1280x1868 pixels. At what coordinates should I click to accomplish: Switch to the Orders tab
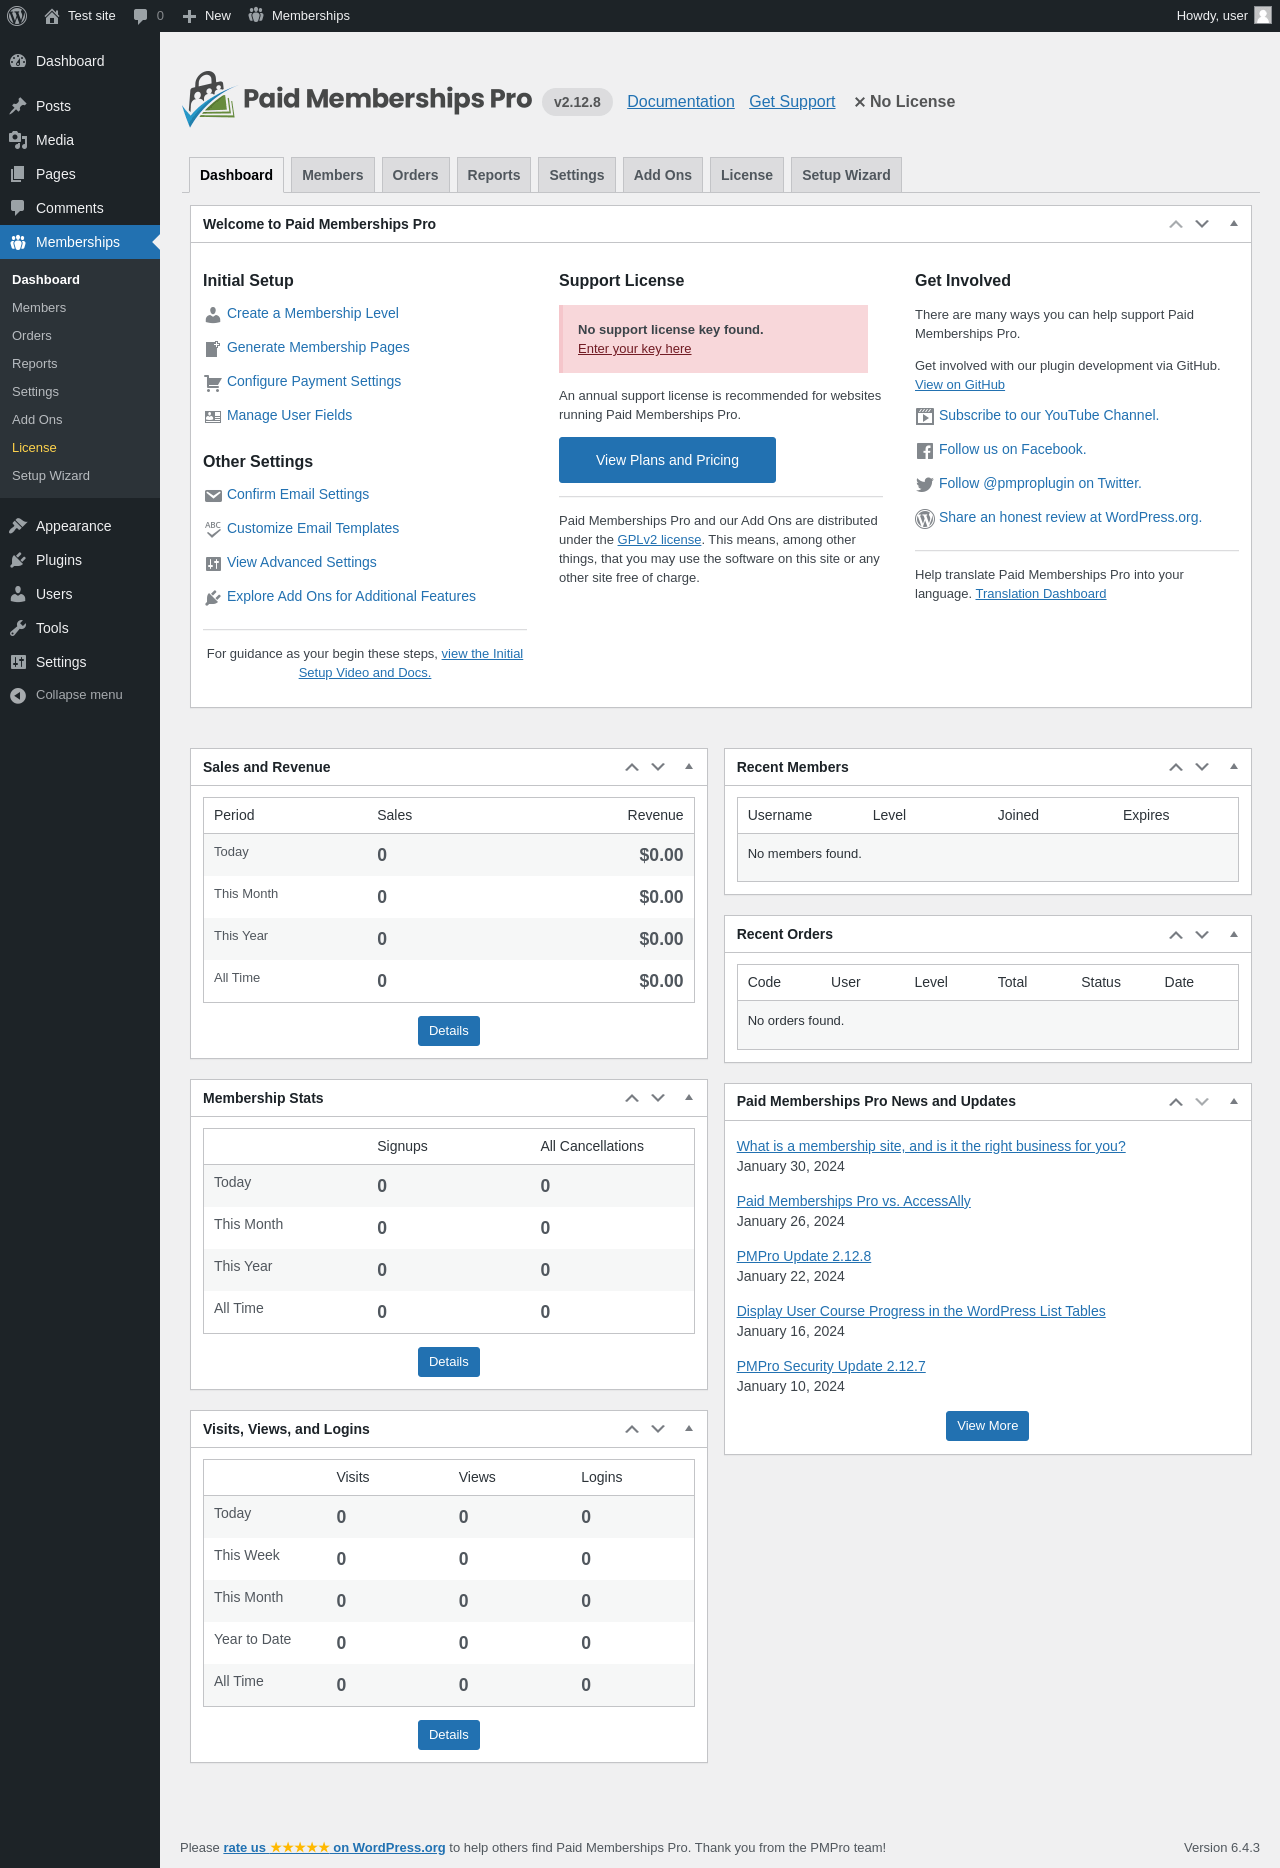click(x=415, y=175)
